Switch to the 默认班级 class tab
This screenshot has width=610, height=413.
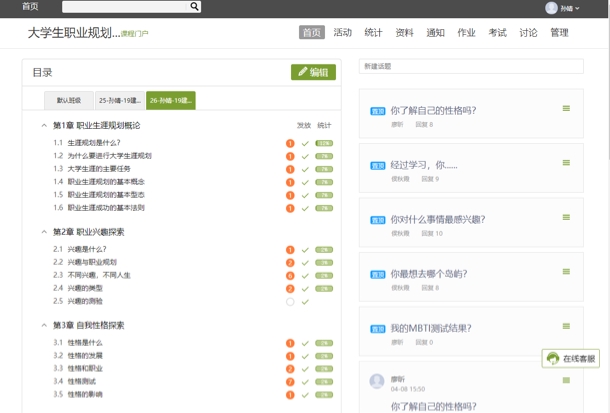coord(69,100)
